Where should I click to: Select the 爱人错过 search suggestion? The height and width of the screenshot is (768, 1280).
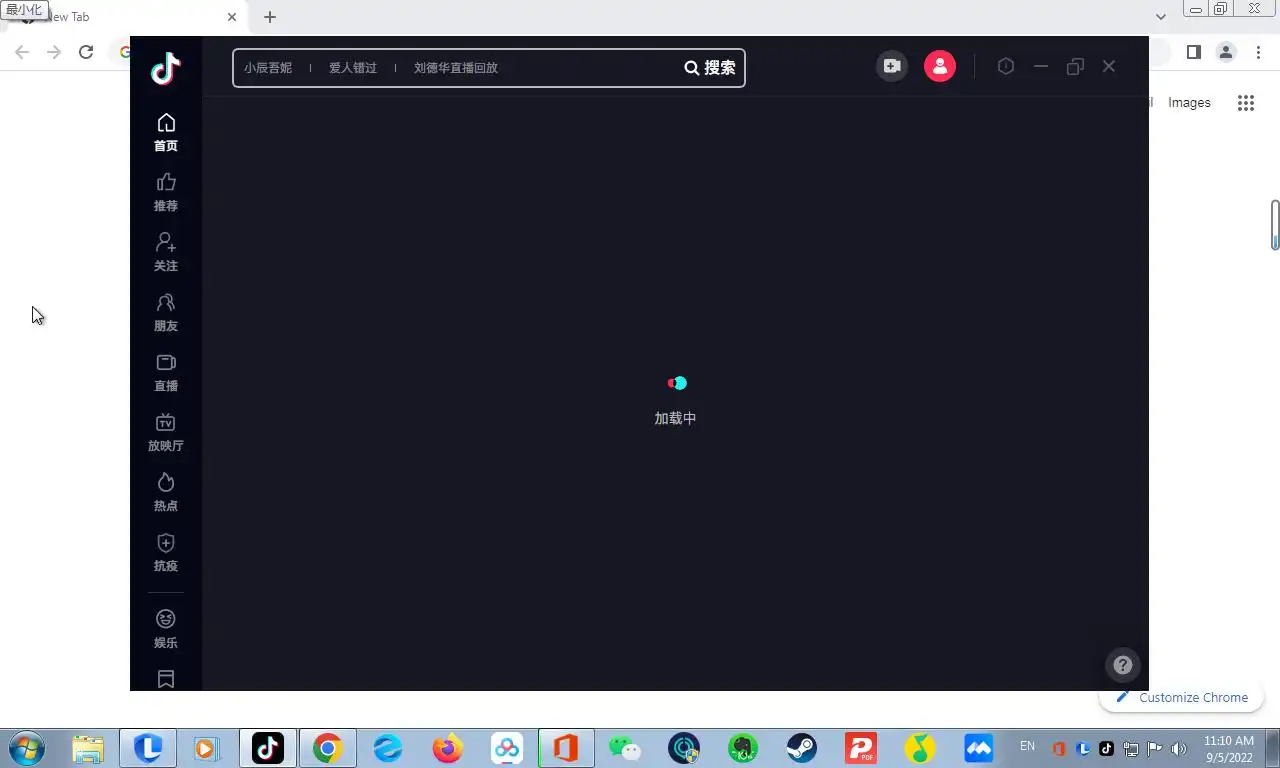(353, 68)
